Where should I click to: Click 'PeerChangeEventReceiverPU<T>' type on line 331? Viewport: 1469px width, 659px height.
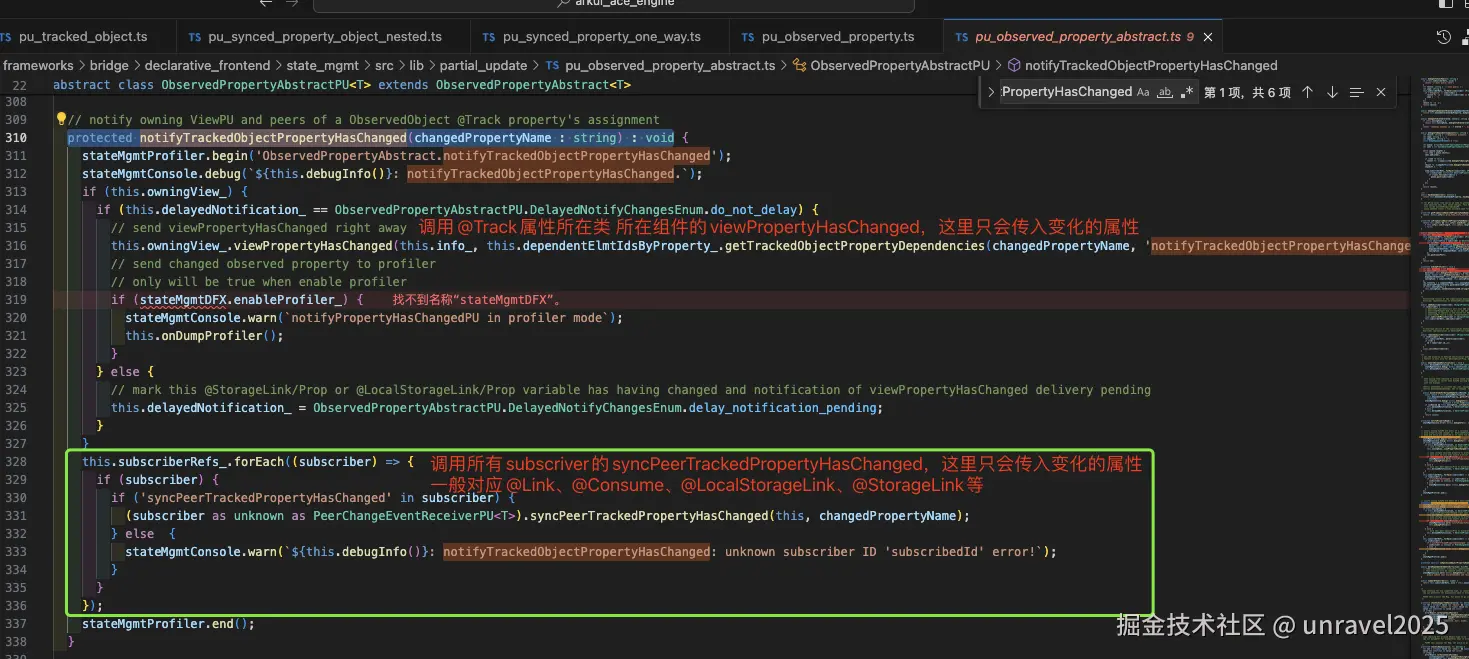415,515
